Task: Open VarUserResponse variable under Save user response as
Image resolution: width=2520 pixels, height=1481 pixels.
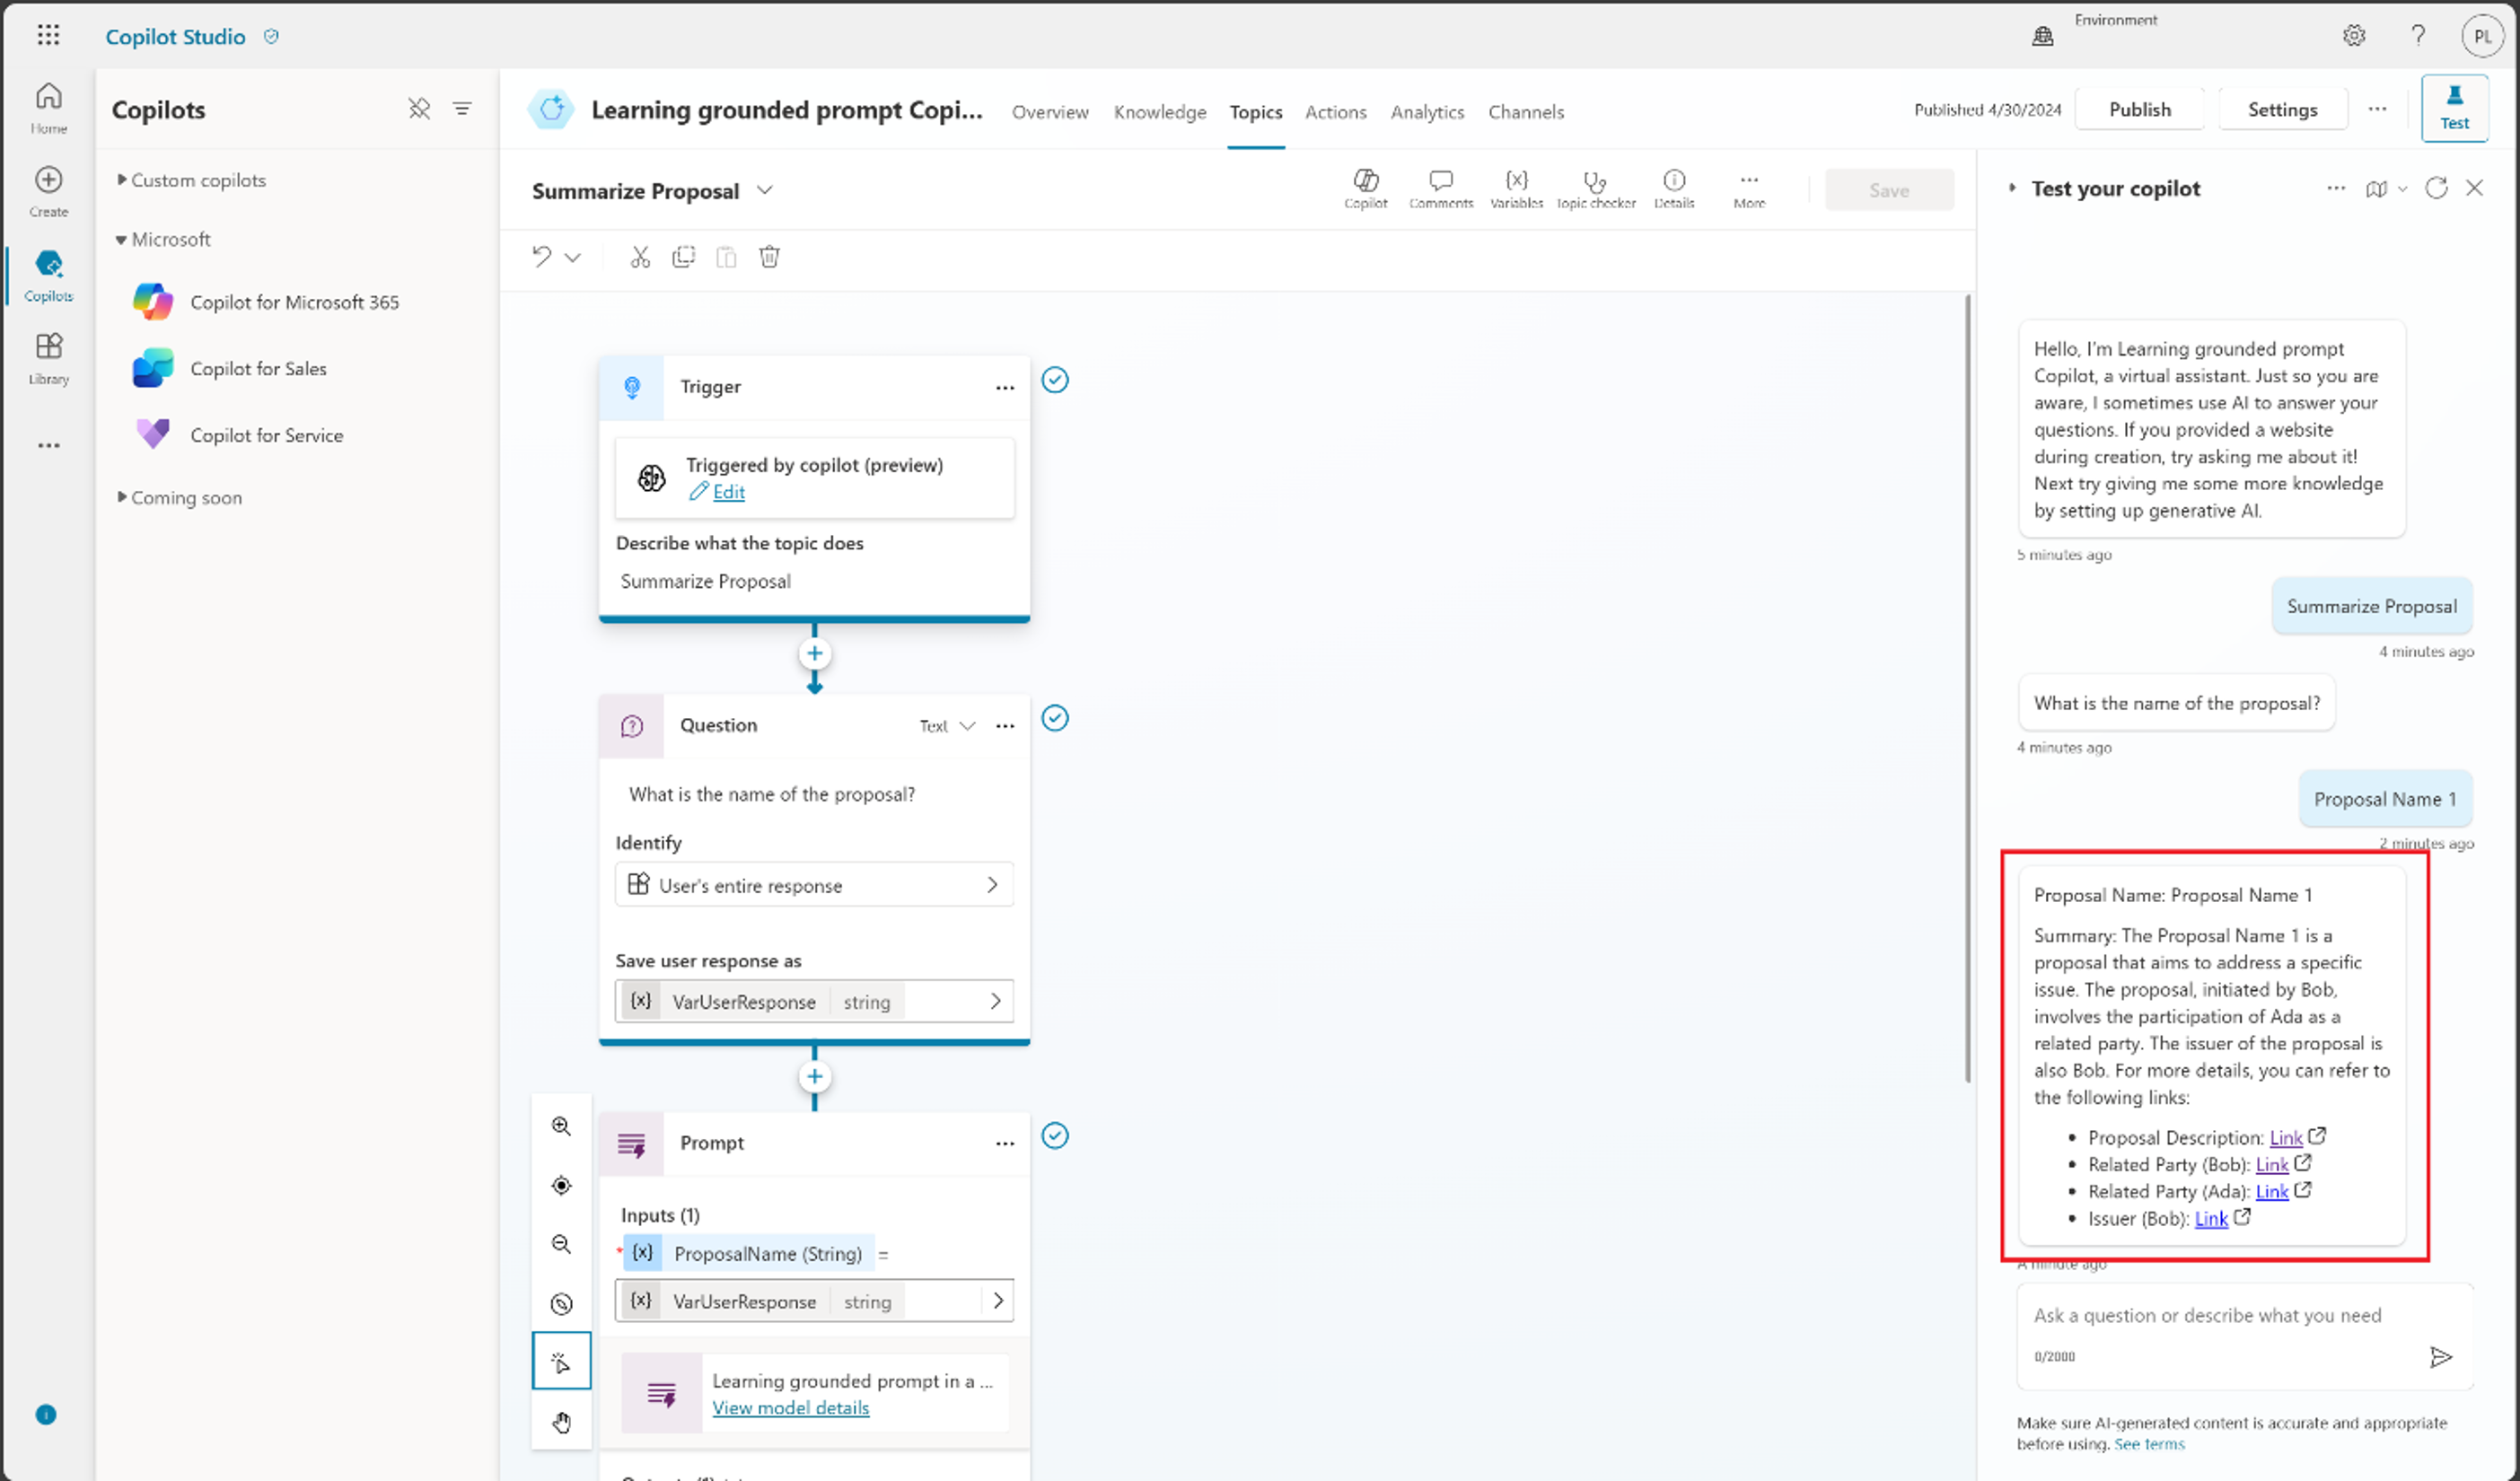Action: click(x=814, y=1001)
